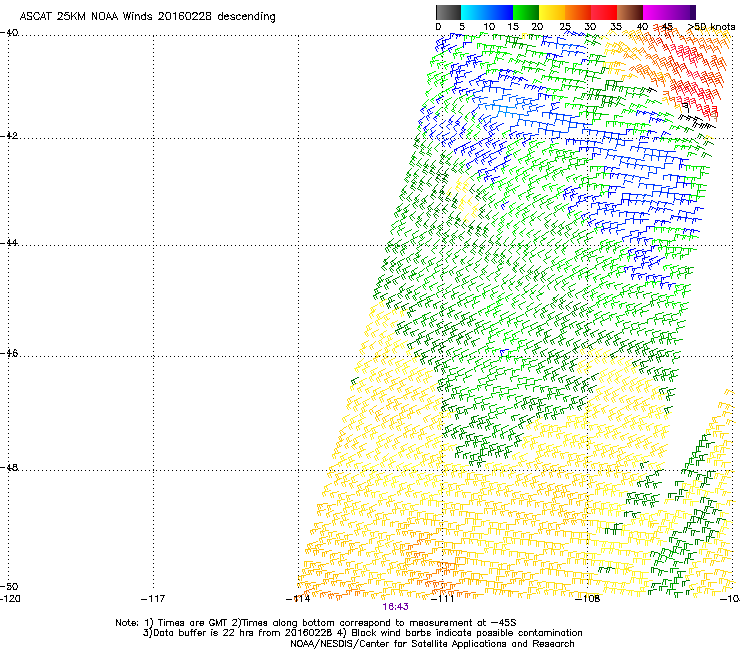
Task: Click the '-40' latitude axis label
Action: pyautogui.click(x=9, y=33)
